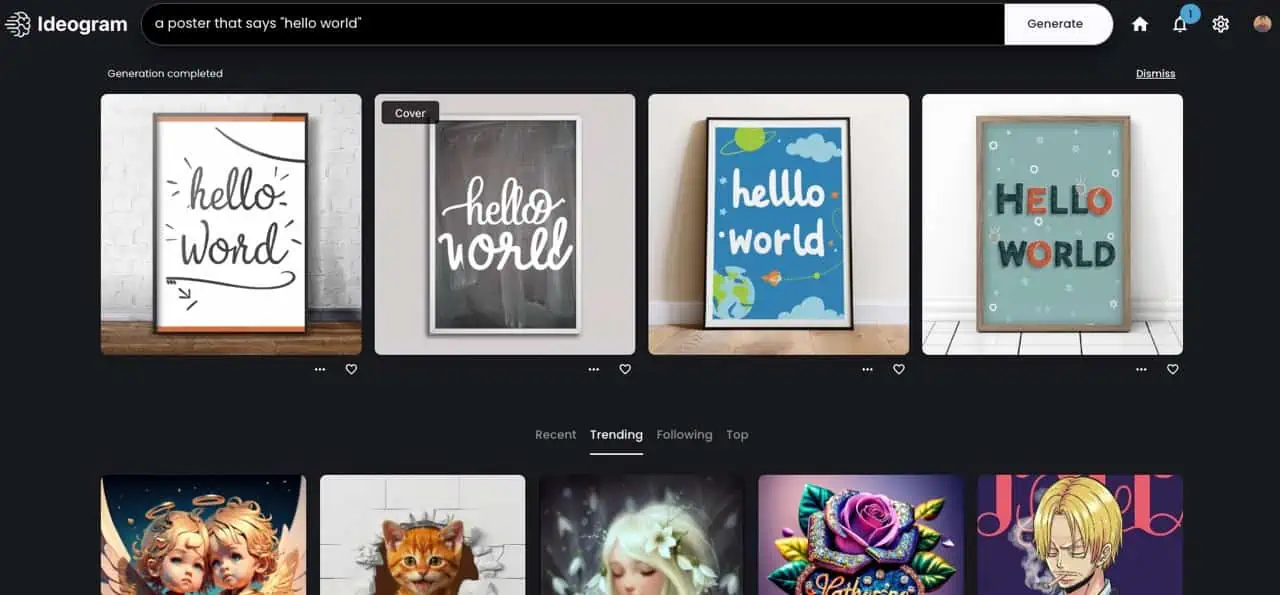Go to the home page icon
The height and width of the screenshot is (595, 1280).
click(x=1140, y=24)
